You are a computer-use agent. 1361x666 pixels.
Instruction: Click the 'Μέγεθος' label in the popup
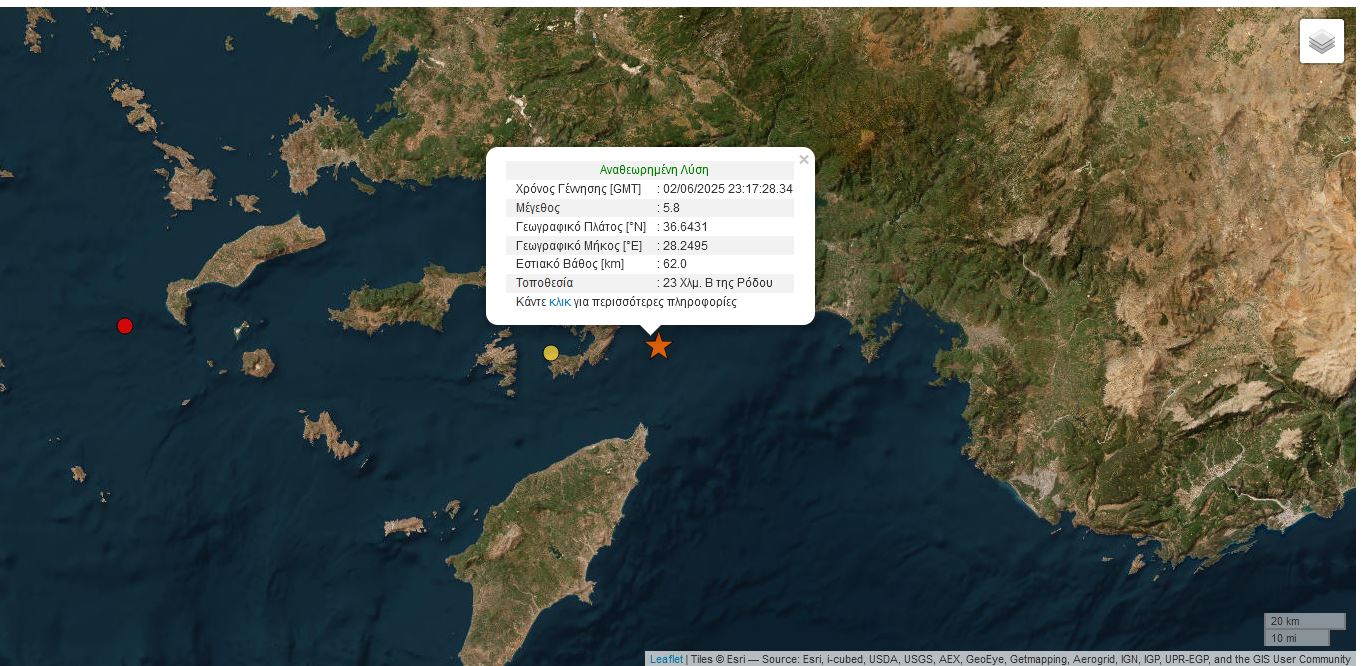coord(537,208)
